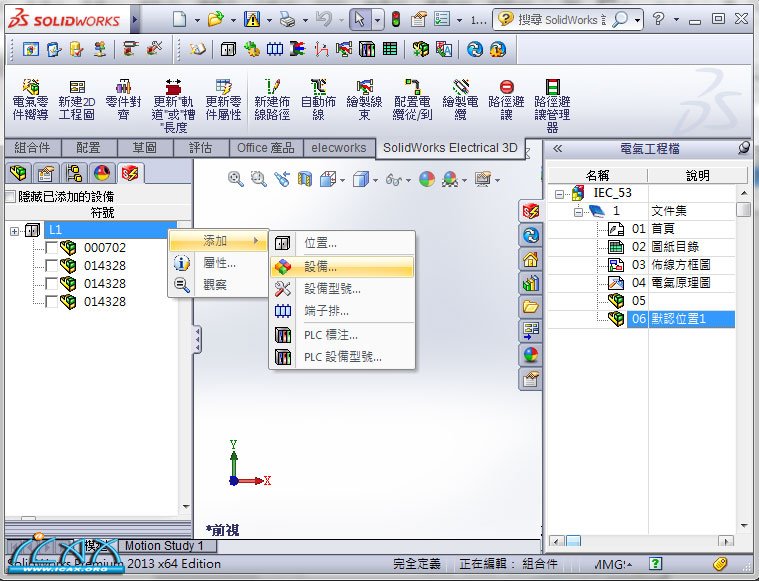Open the New document dropdown arrow
The width and height of the screenshot is (759, 581).
coord(197,20)
